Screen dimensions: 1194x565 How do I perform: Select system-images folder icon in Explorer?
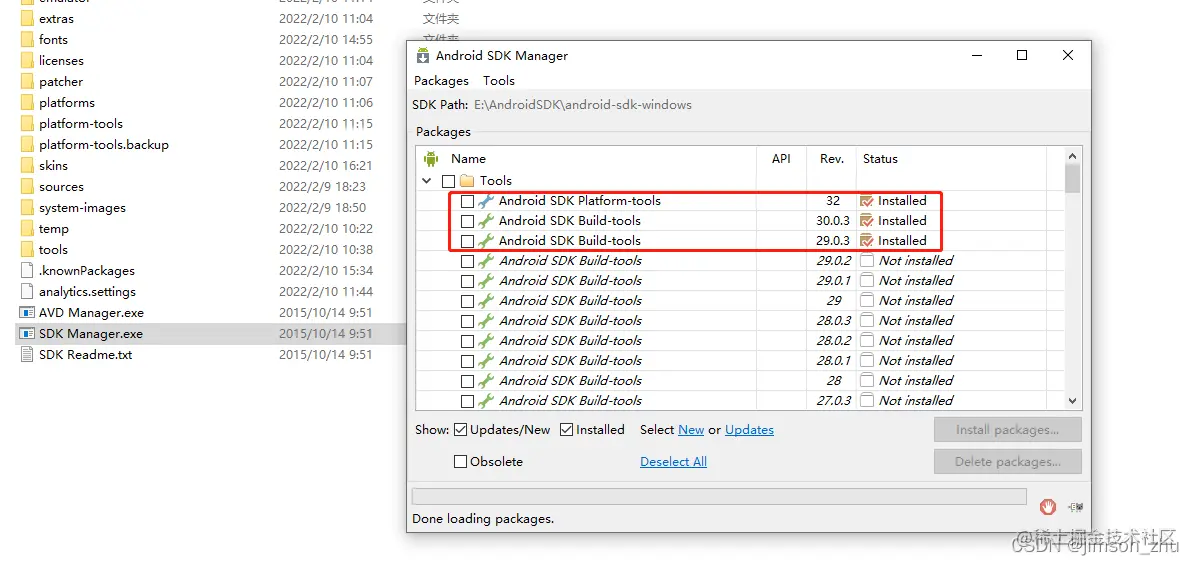[x=27, y=208]
